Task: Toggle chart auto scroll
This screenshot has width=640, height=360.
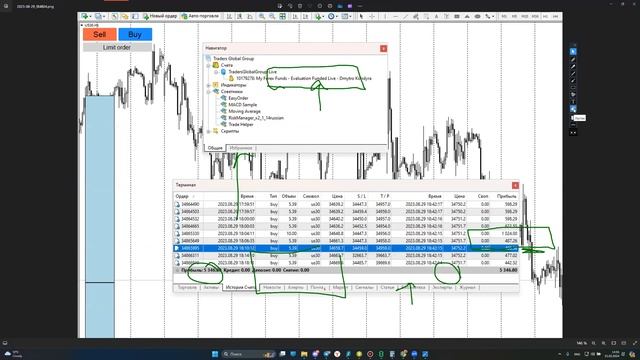Action: (x=294, y=16)
